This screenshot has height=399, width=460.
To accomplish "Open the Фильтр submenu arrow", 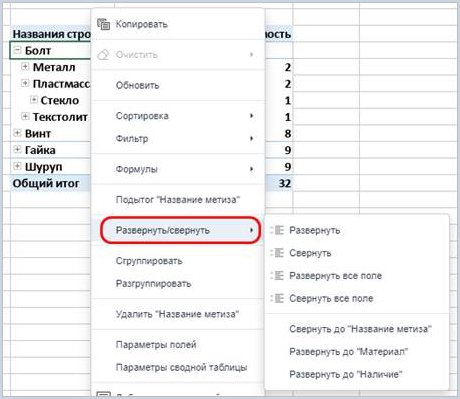I will [252, 138].
